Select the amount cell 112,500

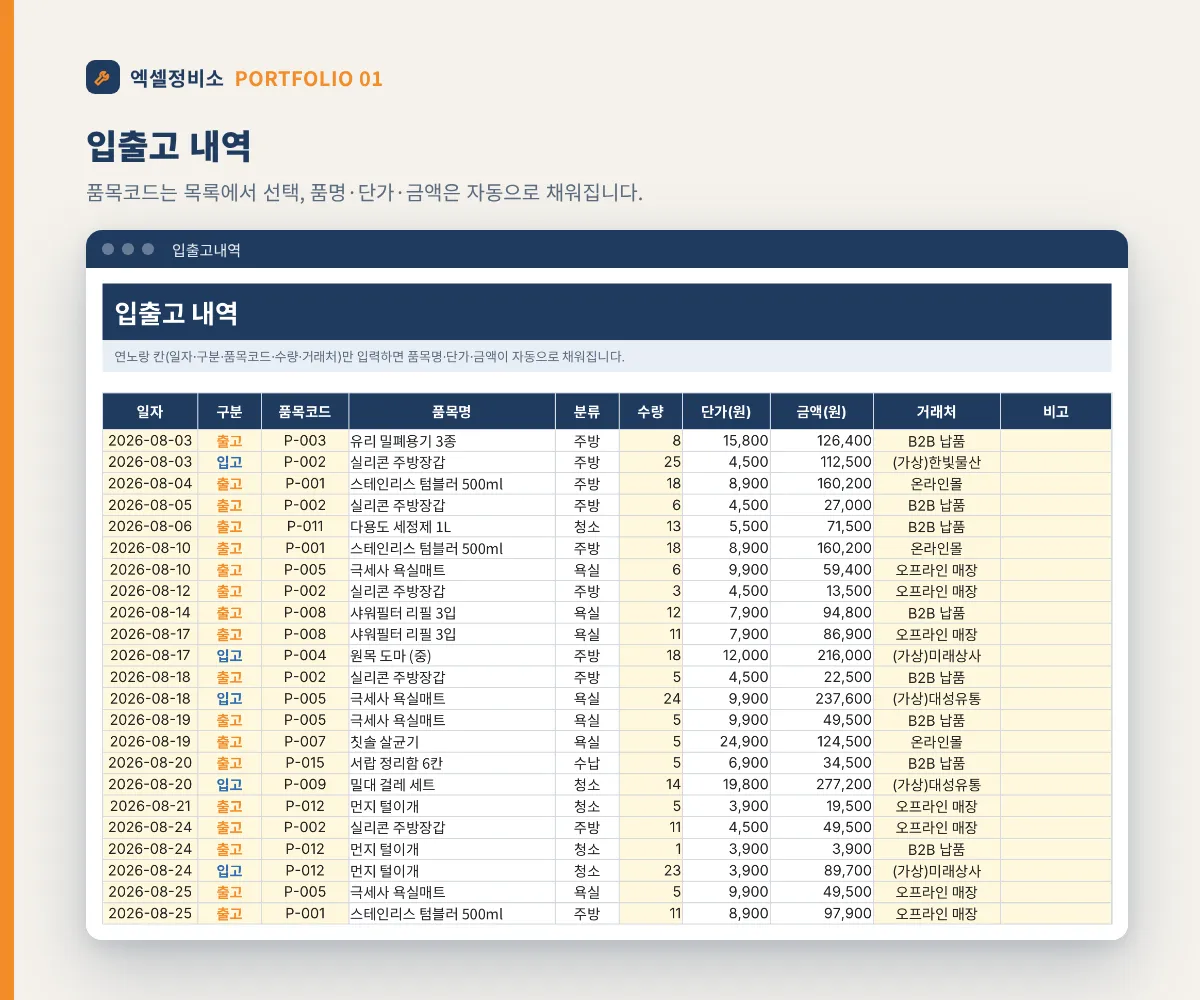coord(822,462)
